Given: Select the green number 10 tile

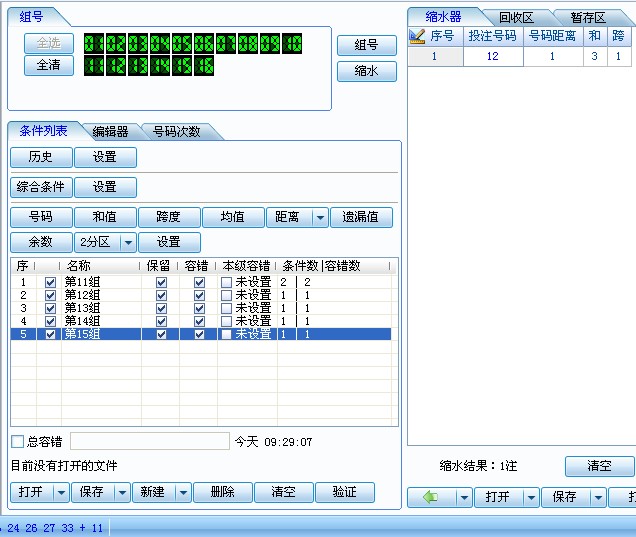Looking at the screenshot, I should click(x=292, y=43).
